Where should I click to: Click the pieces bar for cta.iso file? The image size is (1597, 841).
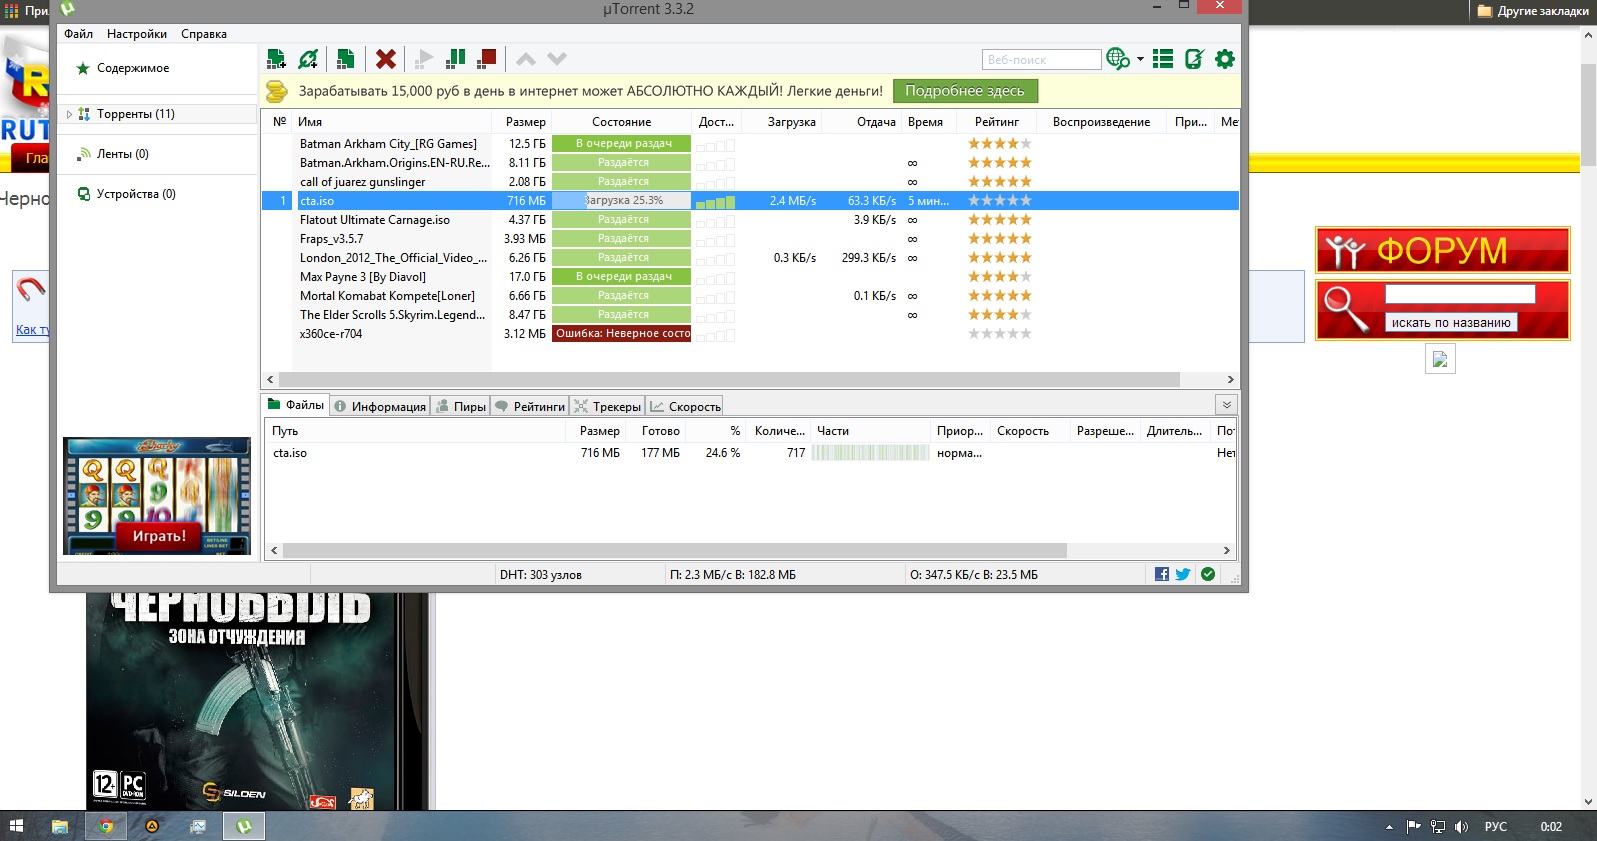(x=870, y=453)
